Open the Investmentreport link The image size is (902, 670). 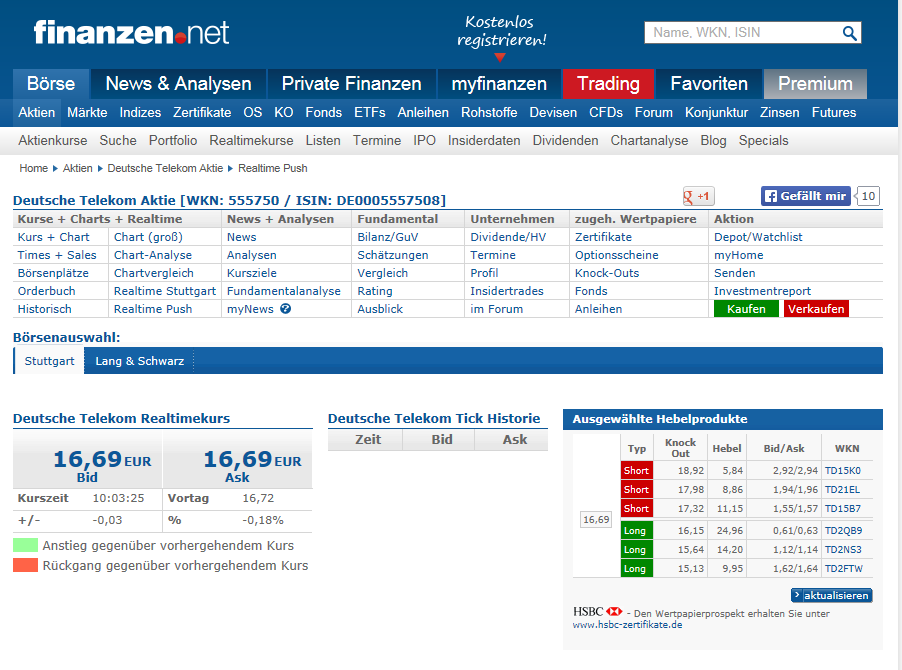[x=762, y=291]
